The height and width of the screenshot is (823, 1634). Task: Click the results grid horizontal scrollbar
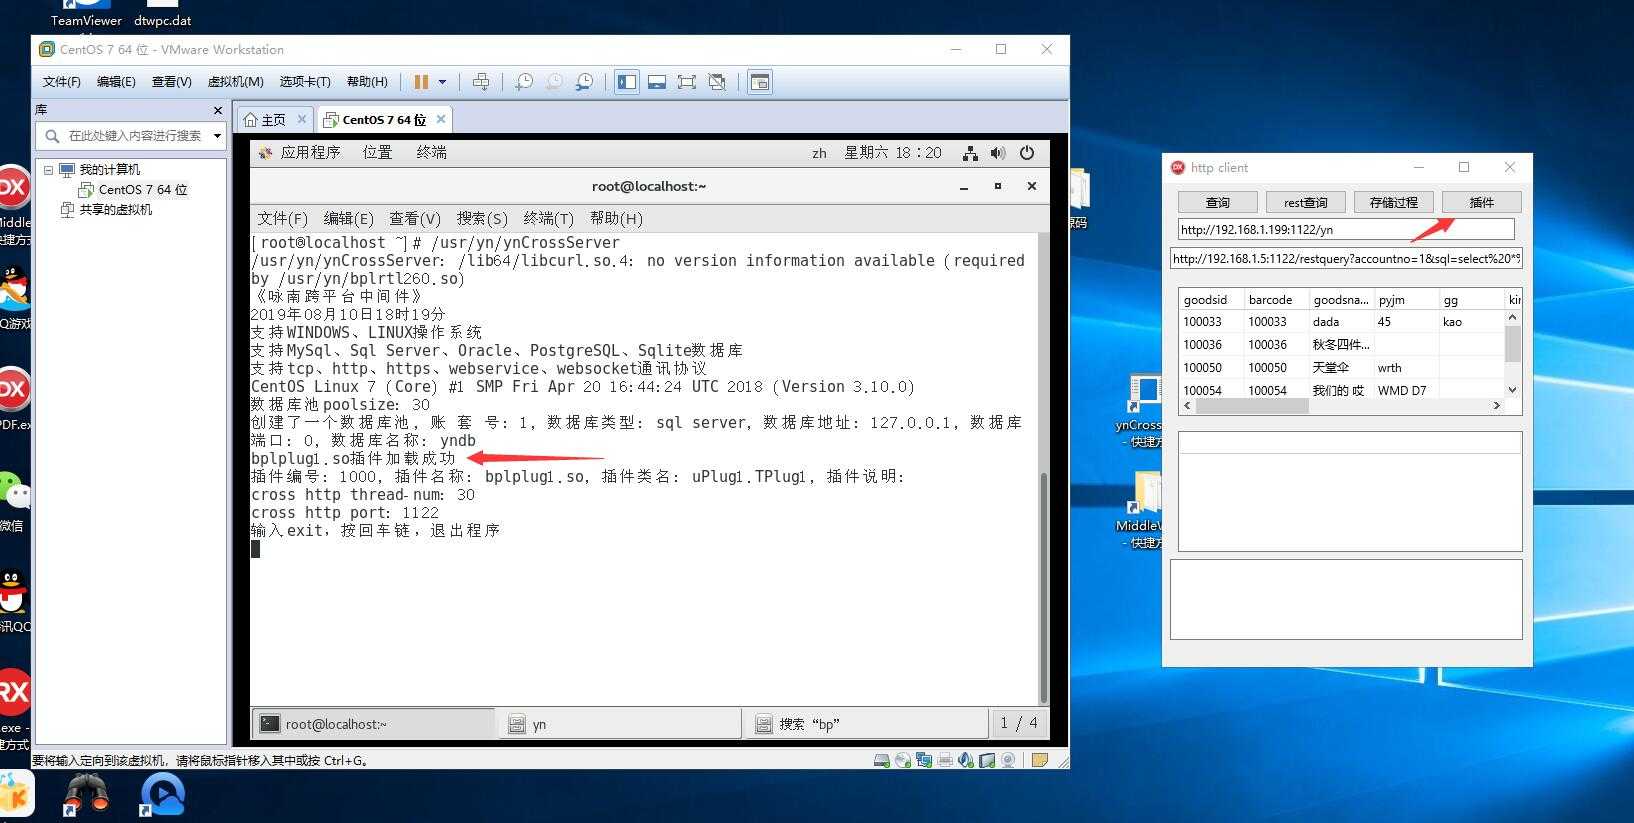[1341, 405]
